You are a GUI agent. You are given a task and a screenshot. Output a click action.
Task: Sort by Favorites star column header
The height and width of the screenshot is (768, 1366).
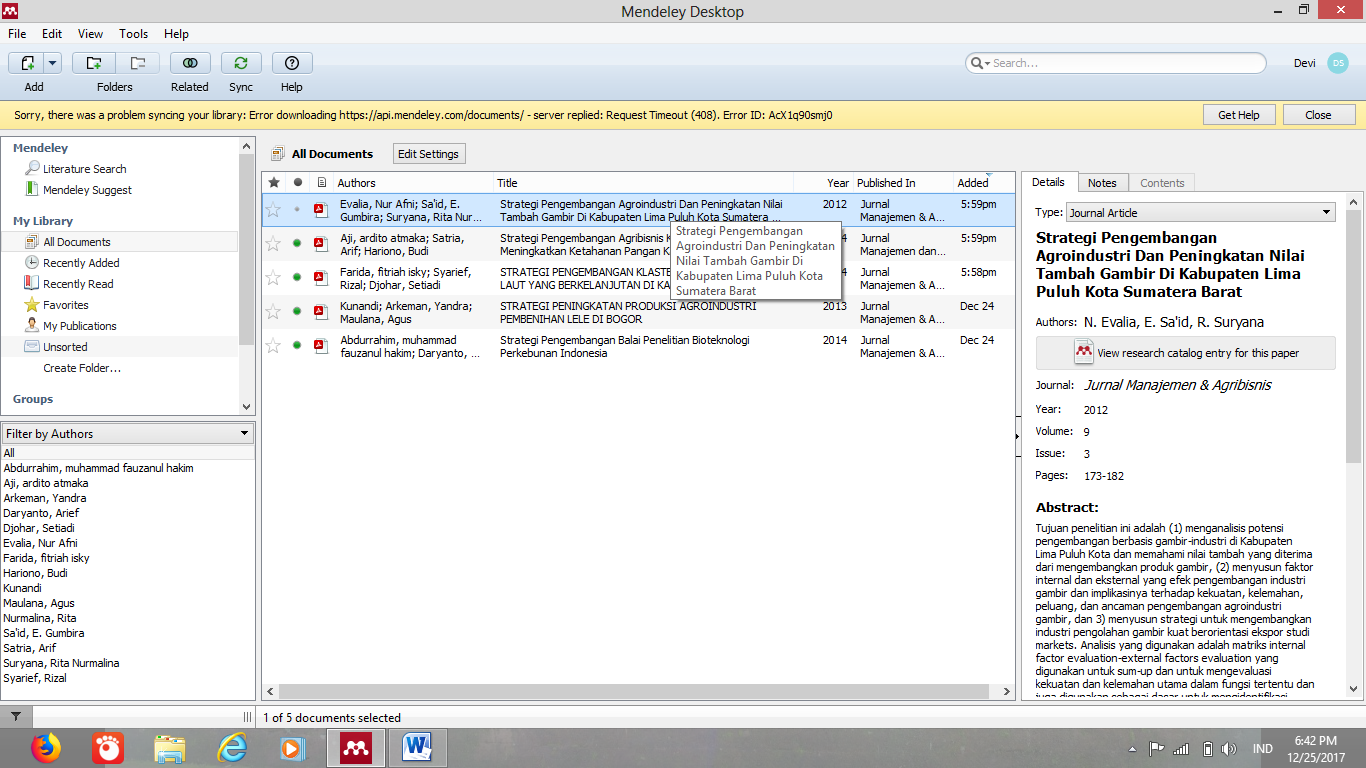(x=274, y=183)
